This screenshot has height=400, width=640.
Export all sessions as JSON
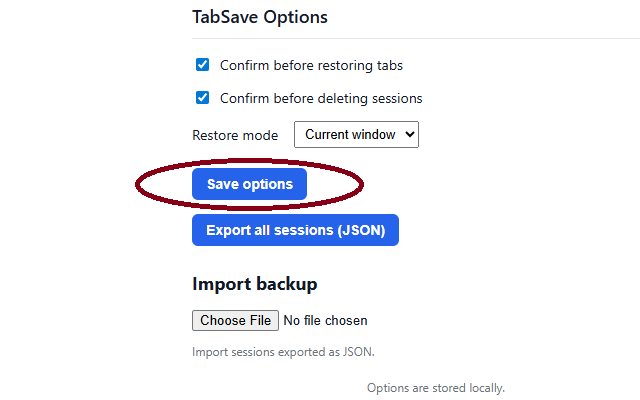pos(296,230)
